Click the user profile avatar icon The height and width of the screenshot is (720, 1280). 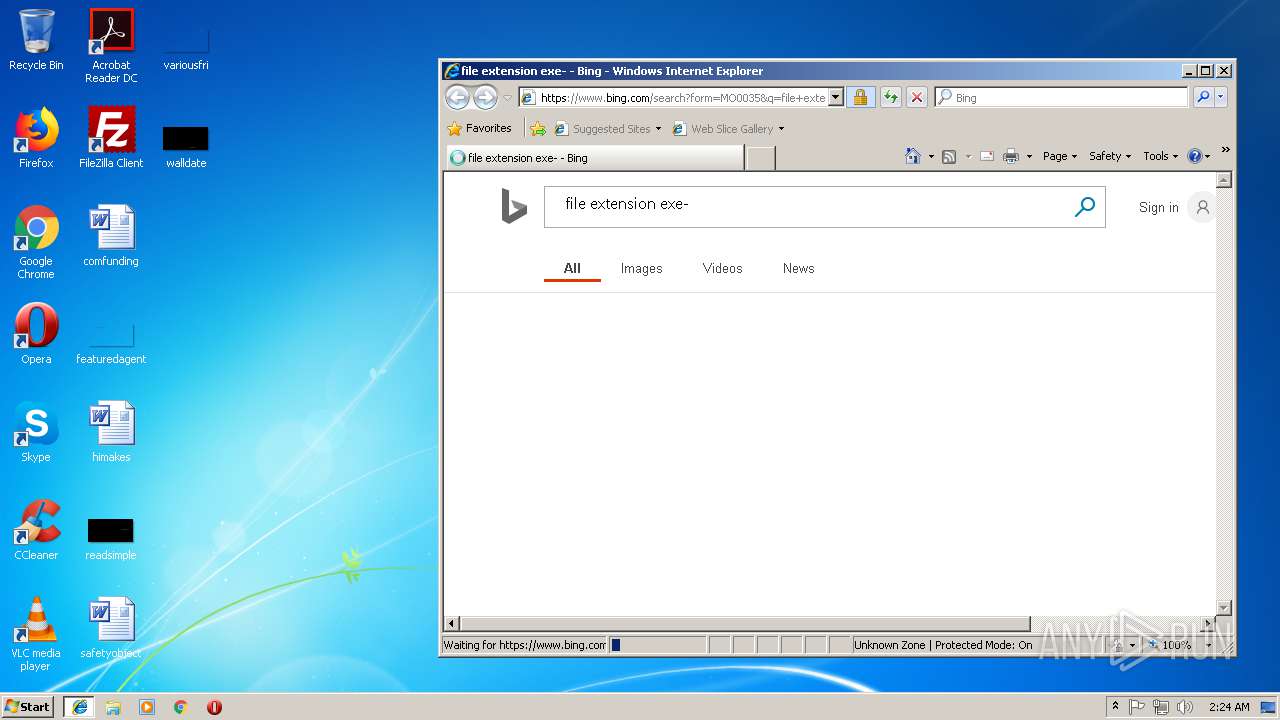point(1202,207)
